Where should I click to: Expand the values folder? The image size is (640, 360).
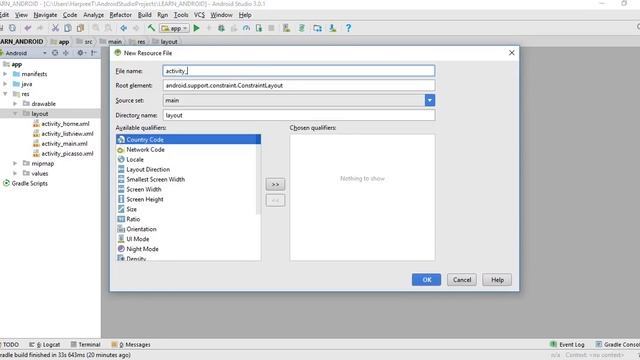click(x=15, y=173)
